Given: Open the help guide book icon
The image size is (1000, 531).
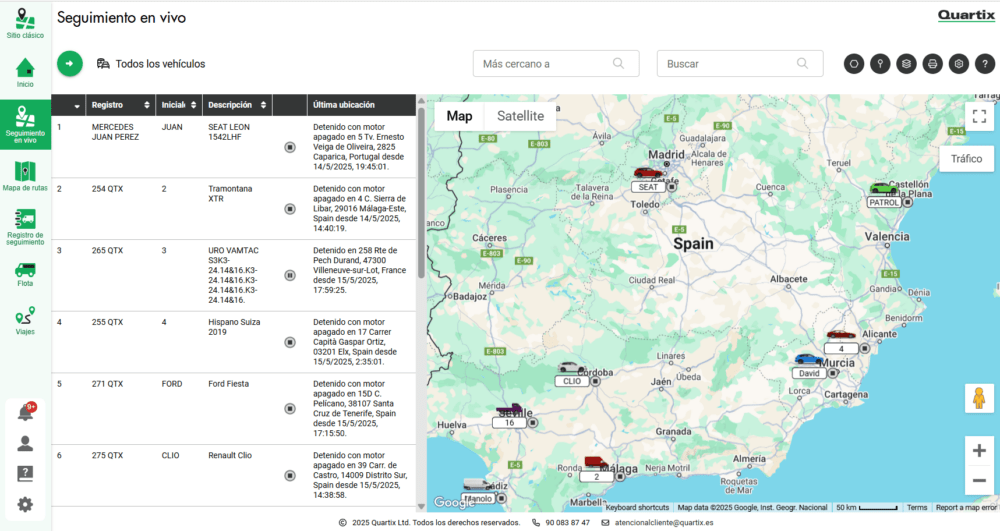Looking at the screenshot, I should pos(25,474).
